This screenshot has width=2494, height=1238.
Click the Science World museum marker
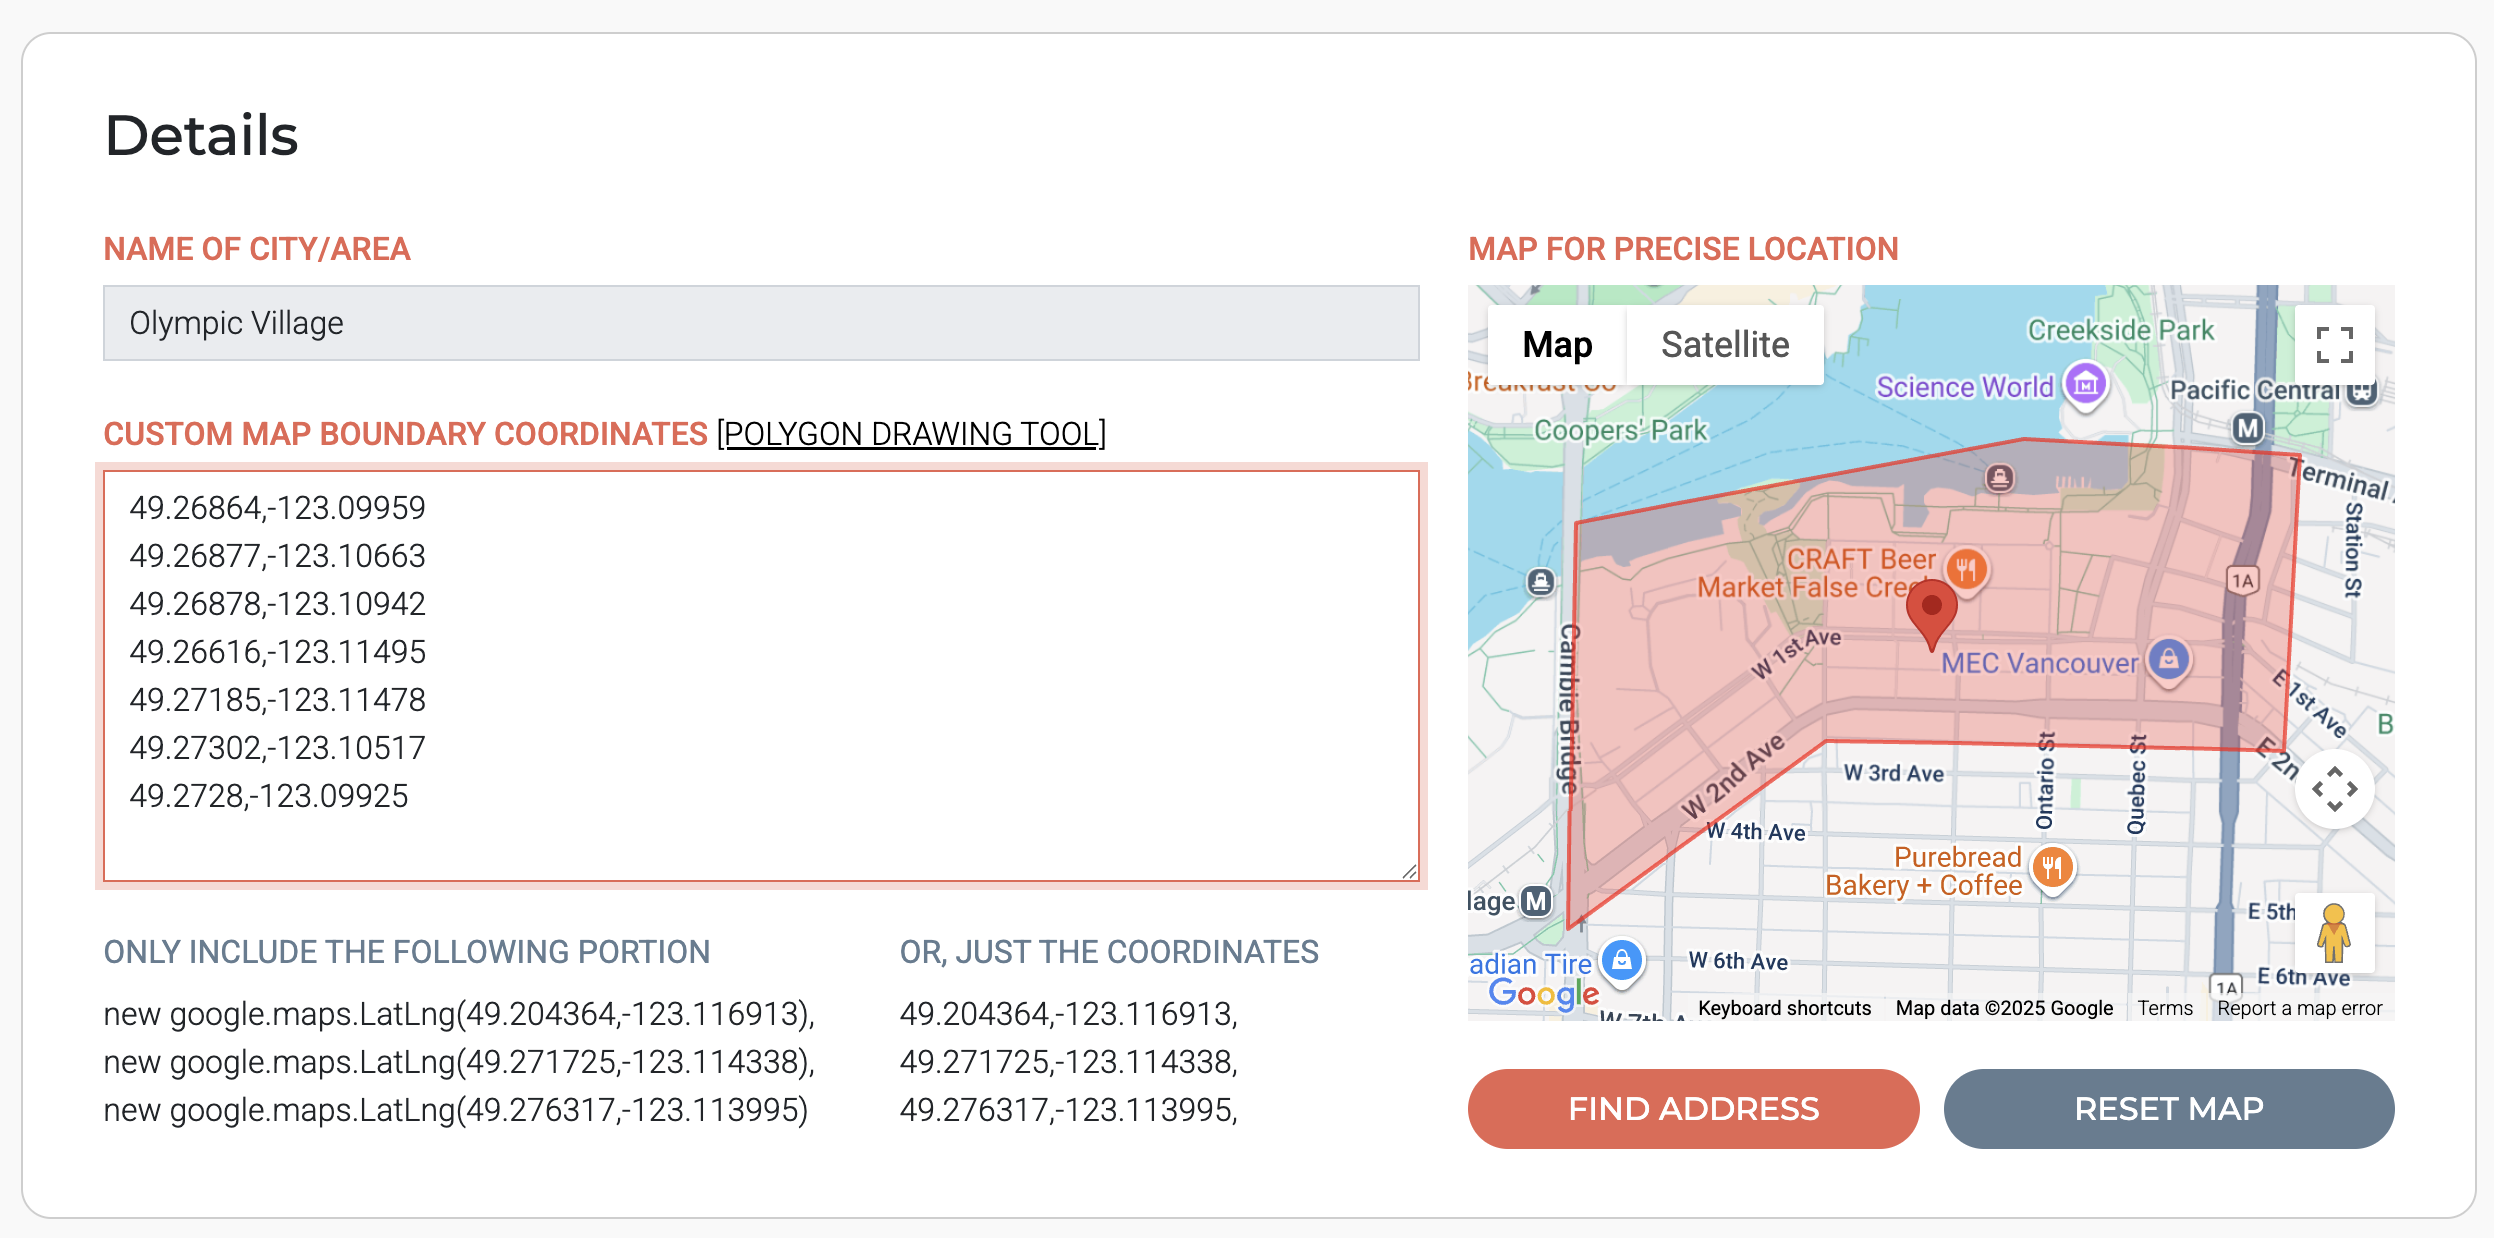(x=2086, y=384)
